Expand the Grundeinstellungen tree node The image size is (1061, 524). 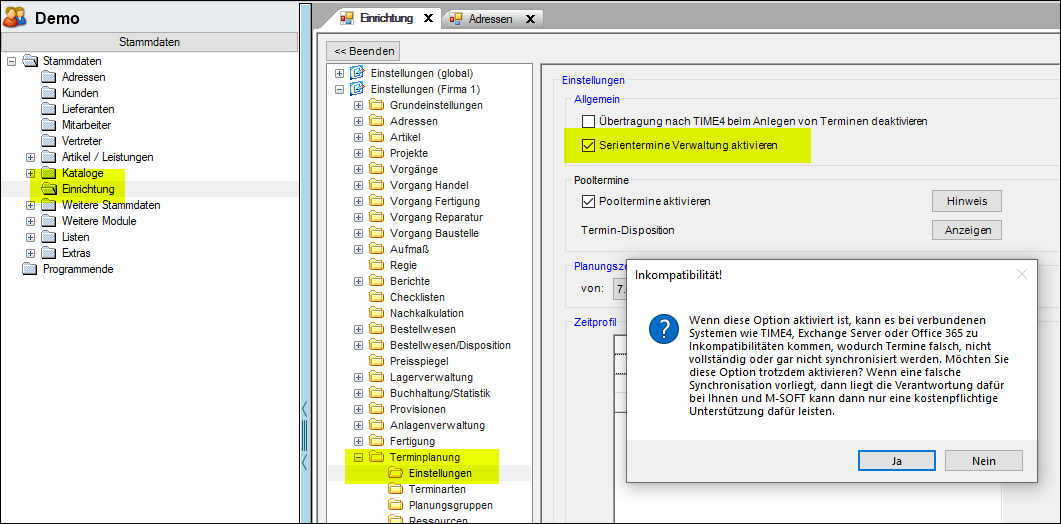click(x=358, y=105)
